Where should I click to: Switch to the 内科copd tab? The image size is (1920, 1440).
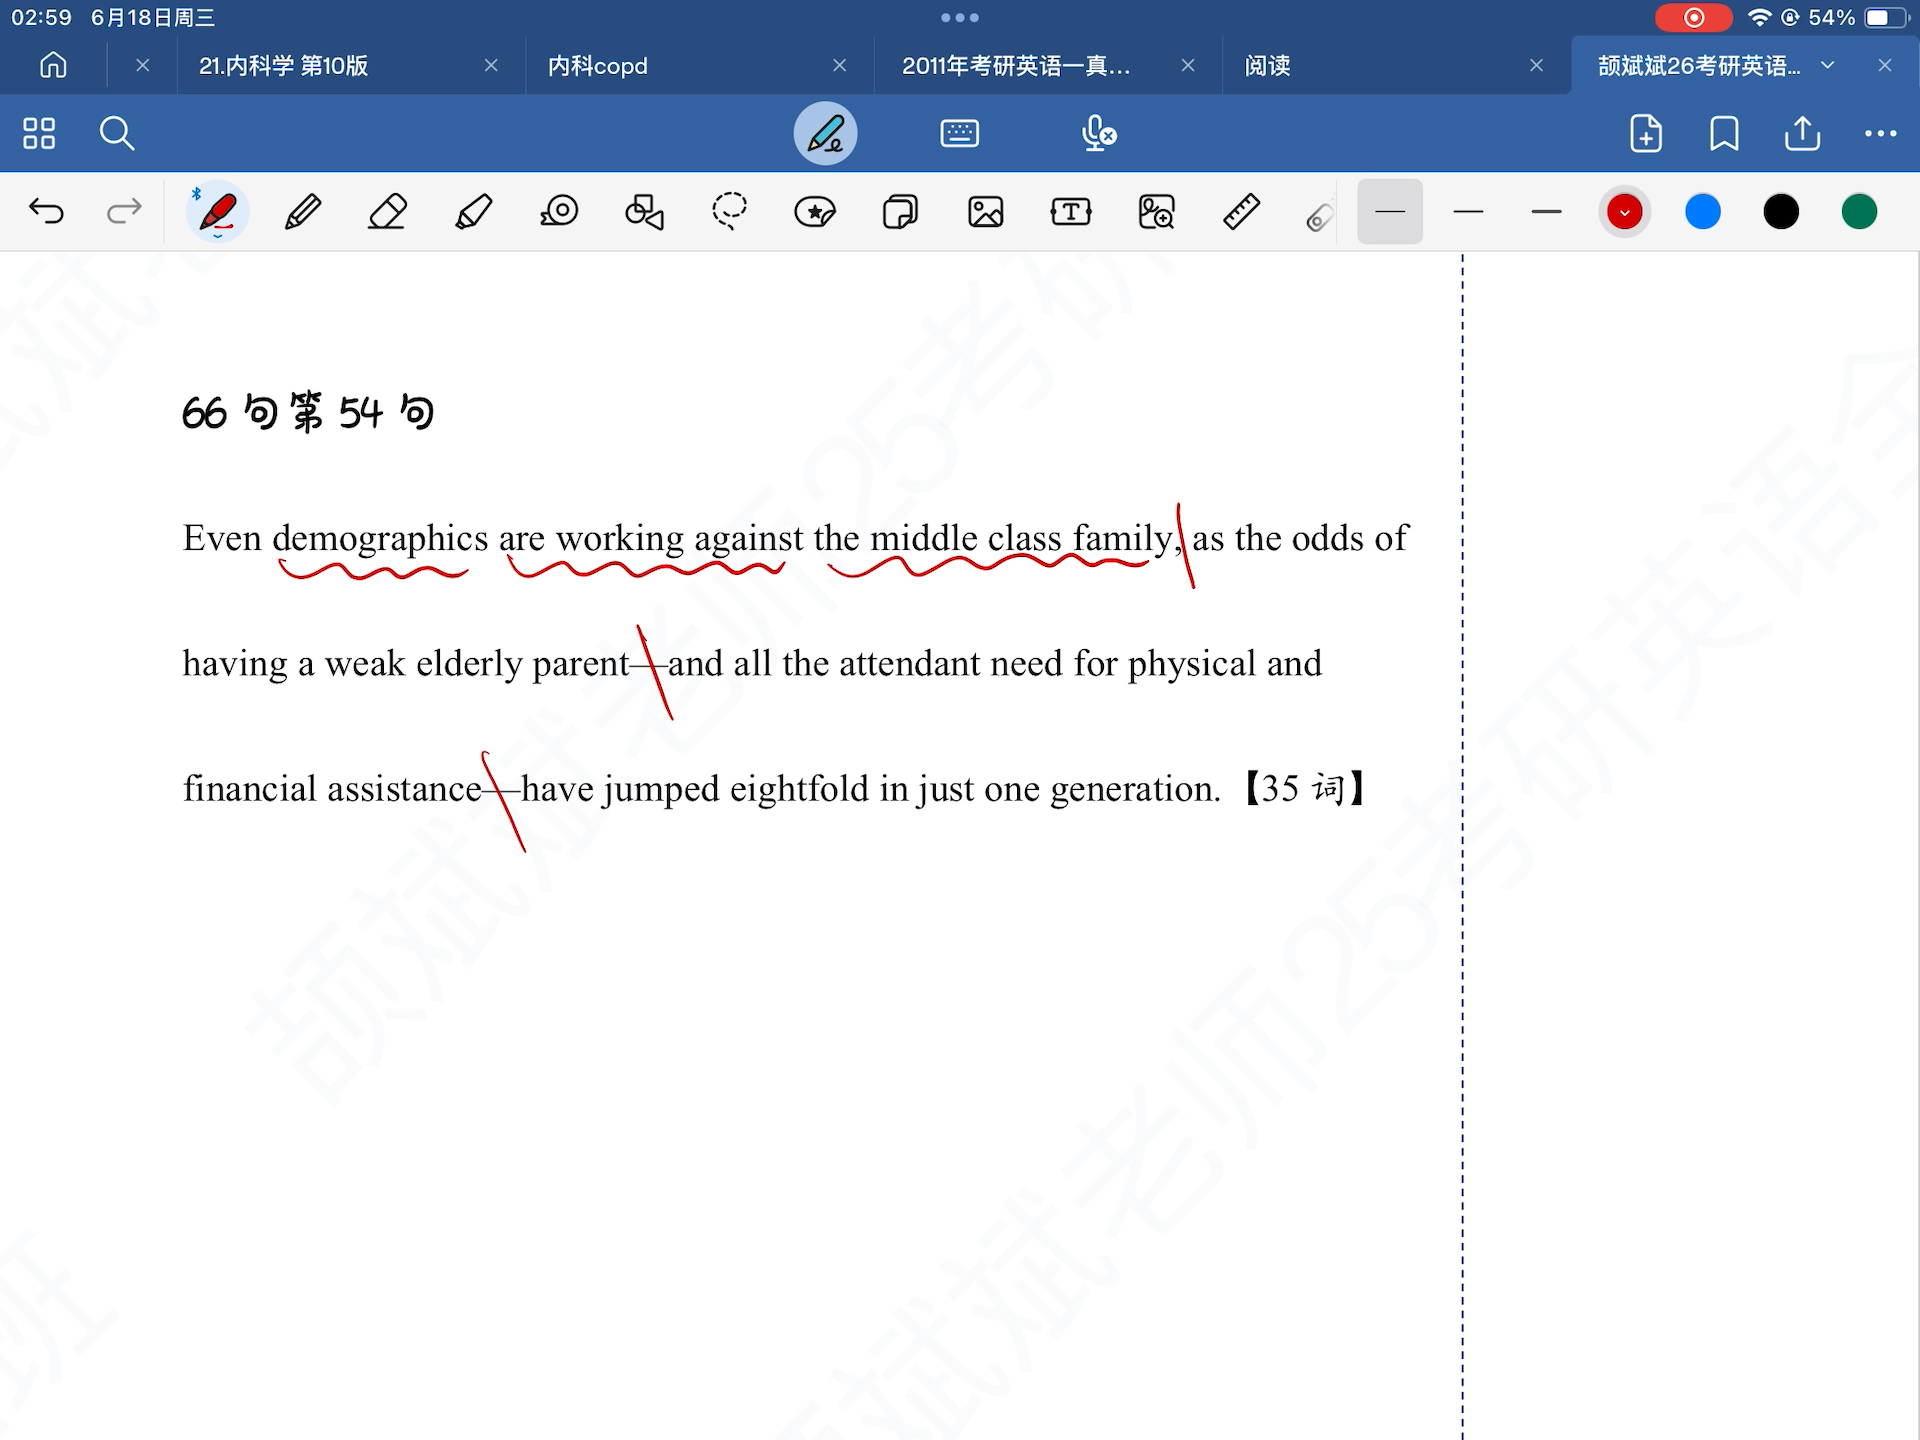[597, 66]
